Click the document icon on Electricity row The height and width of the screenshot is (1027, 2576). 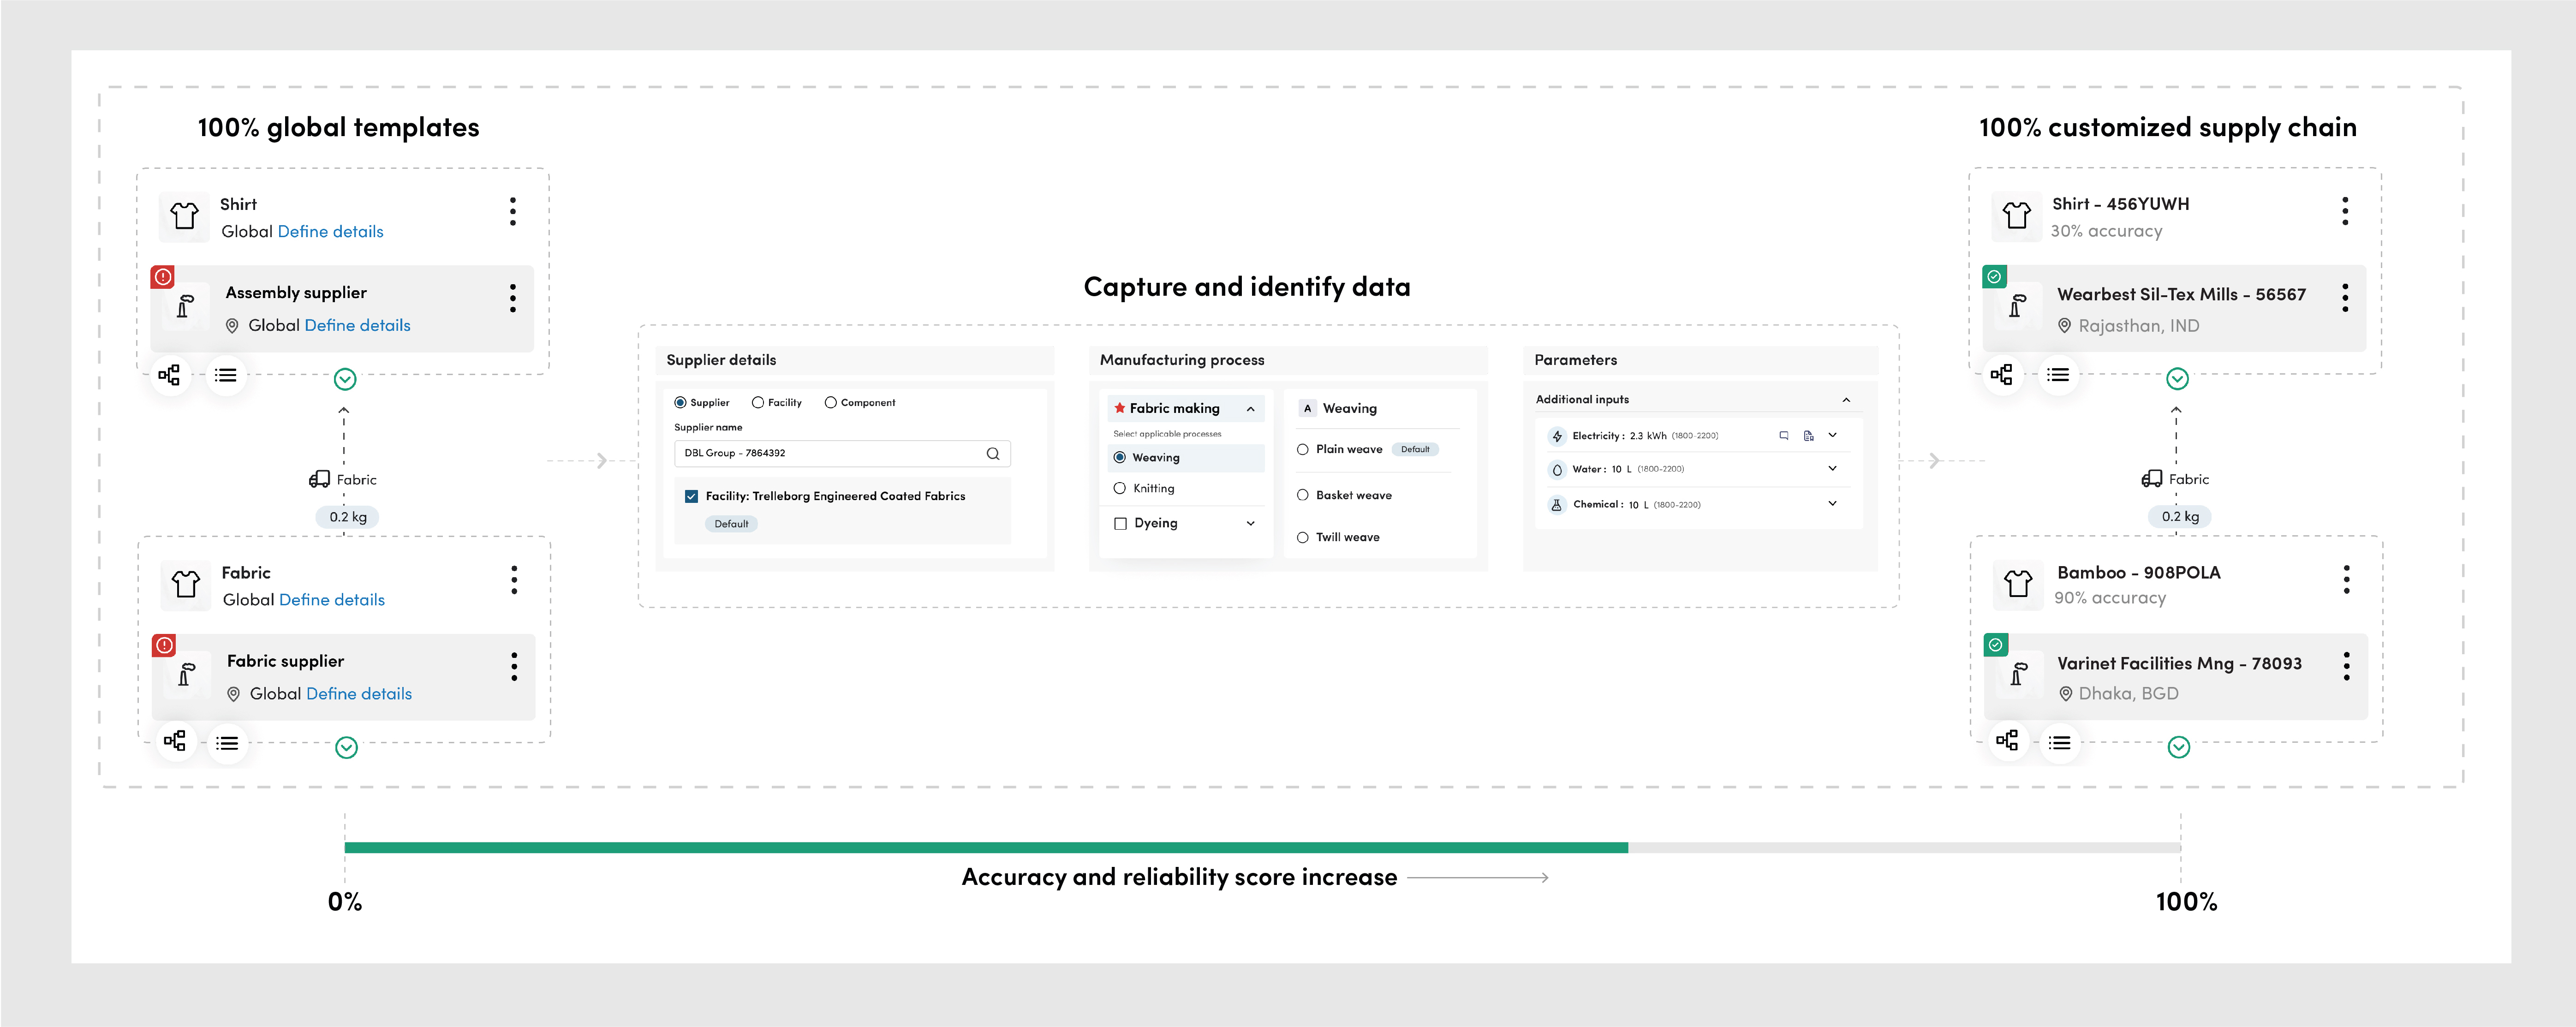[x=1808, y=435]
